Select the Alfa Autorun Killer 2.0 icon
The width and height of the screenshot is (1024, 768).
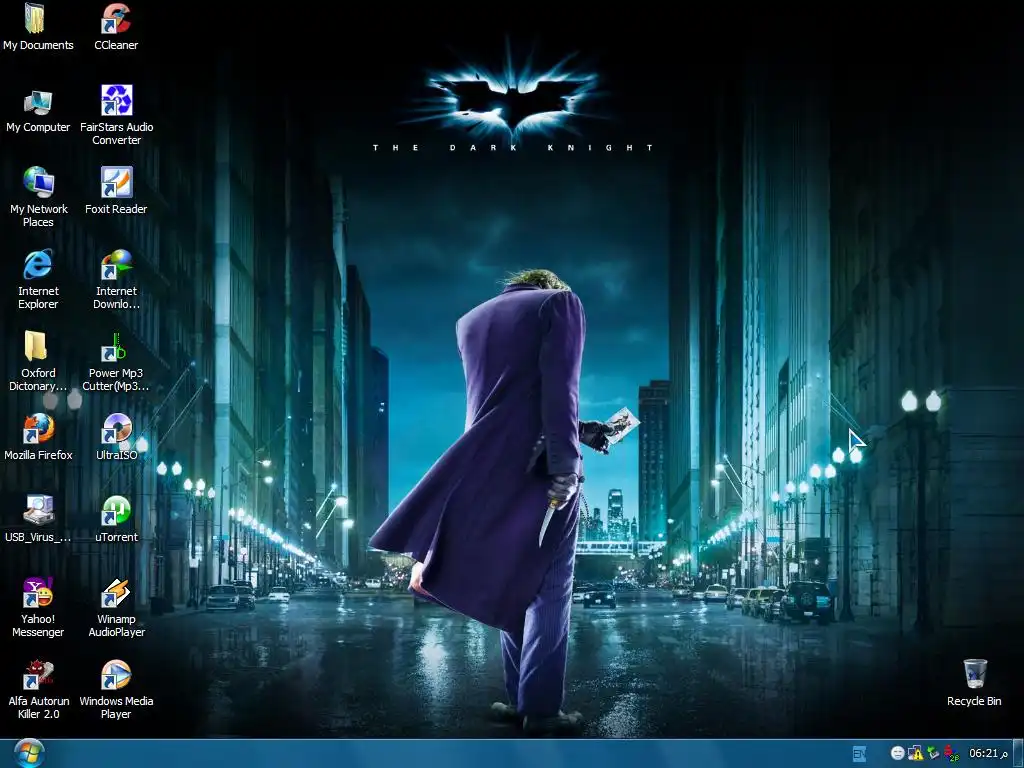pos(38,675)
